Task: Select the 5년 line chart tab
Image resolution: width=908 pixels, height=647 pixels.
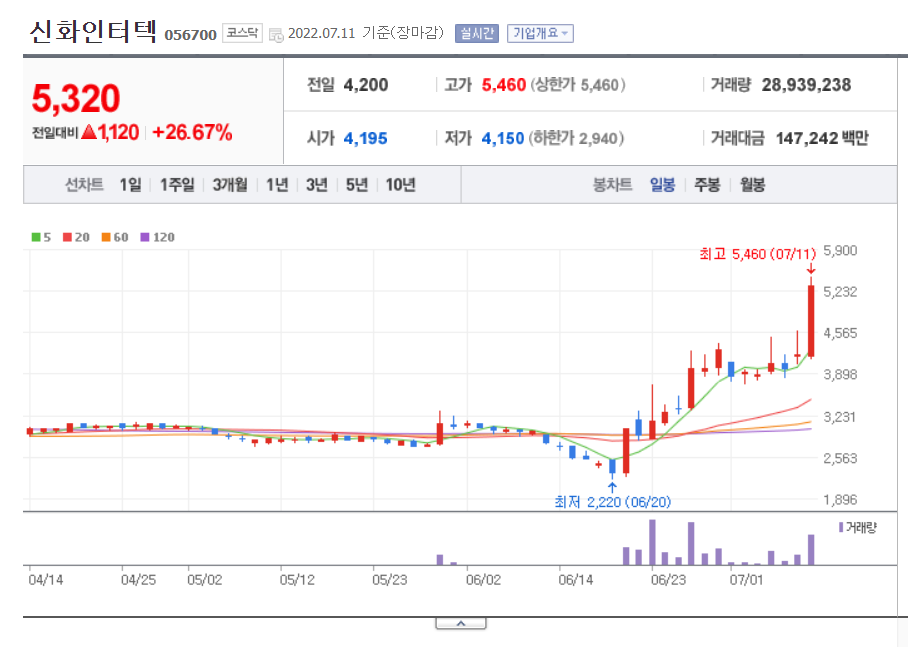Action: 357,185
